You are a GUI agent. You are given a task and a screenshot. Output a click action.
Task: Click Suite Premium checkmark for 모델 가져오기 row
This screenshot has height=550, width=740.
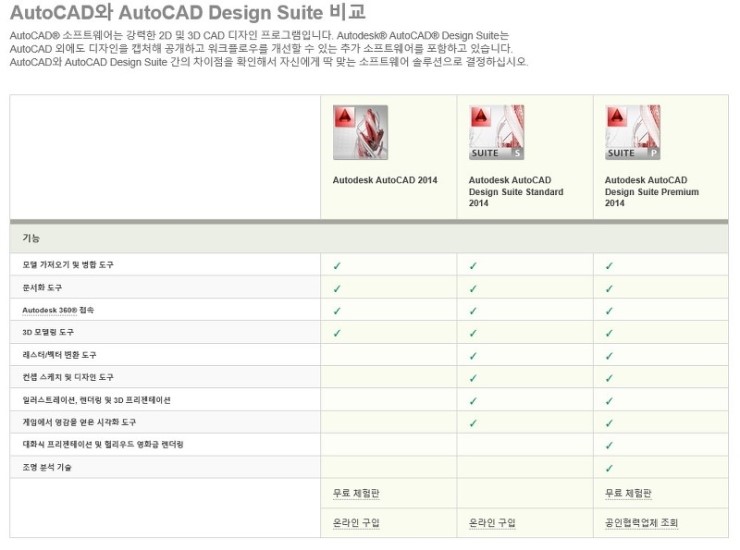[x=609, y=265]
